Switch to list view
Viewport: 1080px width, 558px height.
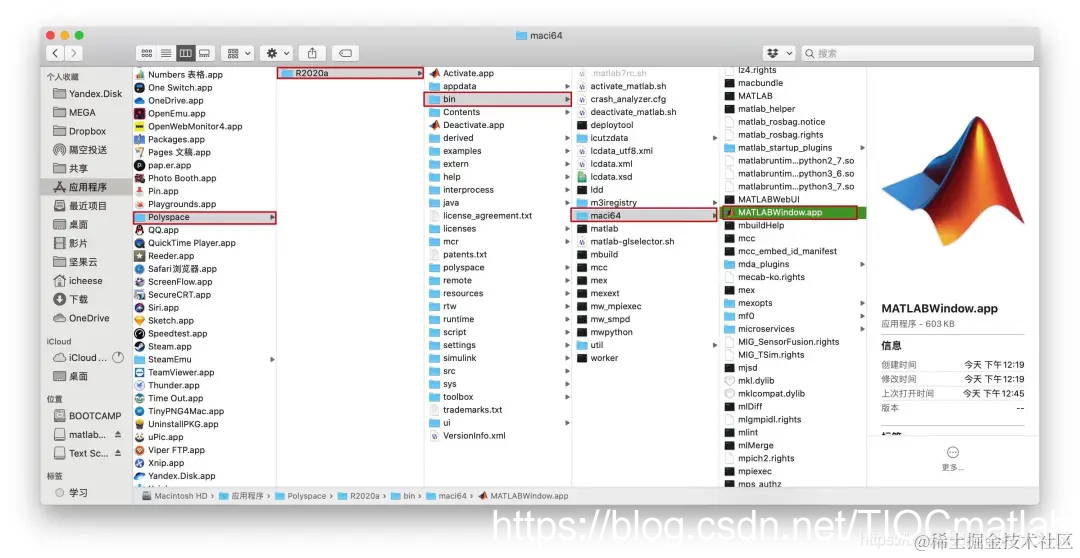click(x=166, y=53)
